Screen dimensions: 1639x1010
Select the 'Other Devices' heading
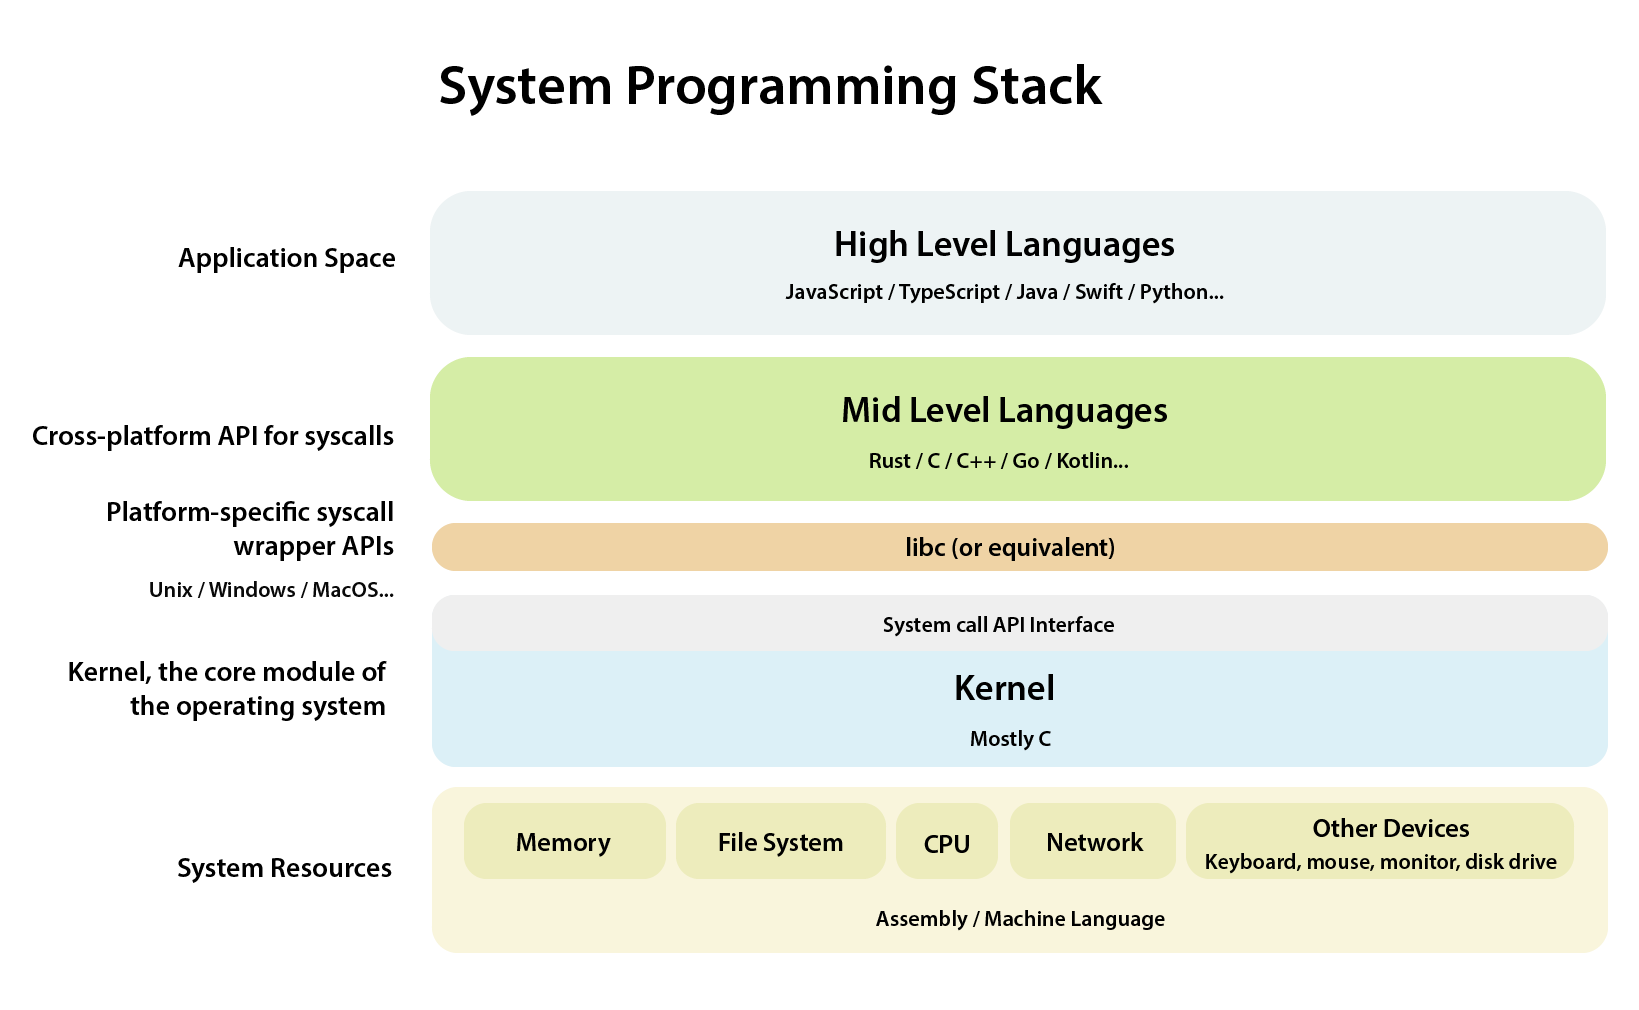(1390, 828)
